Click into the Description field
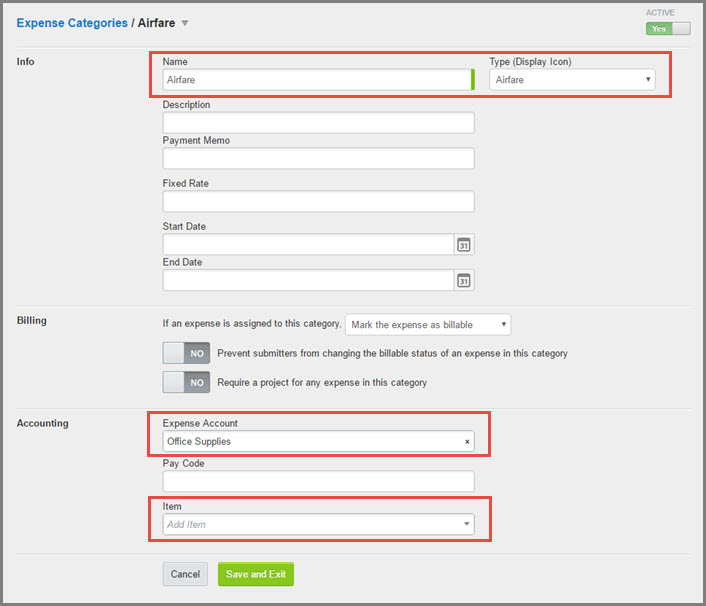The height and width of the screenshot is (606, 706). coord(318,122)
